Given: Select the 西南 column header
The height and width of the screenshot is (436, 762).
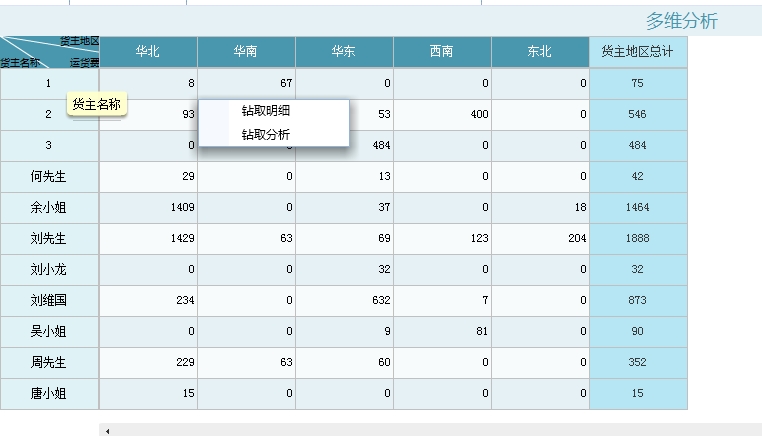Looking at the screenshot, I should click(442, 52).
